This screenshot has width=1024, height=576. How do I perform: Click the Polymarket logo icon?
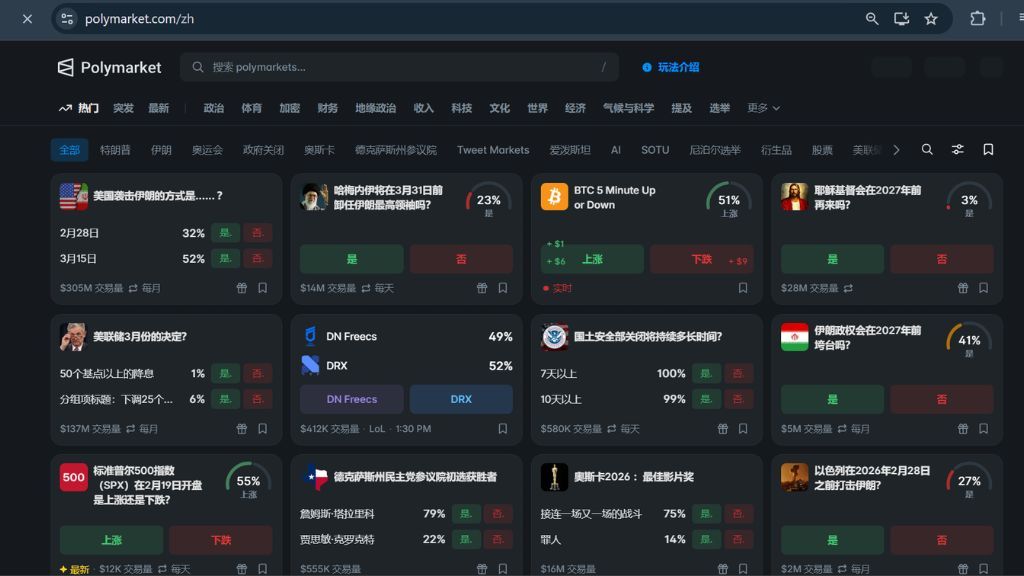click(66, 67)
